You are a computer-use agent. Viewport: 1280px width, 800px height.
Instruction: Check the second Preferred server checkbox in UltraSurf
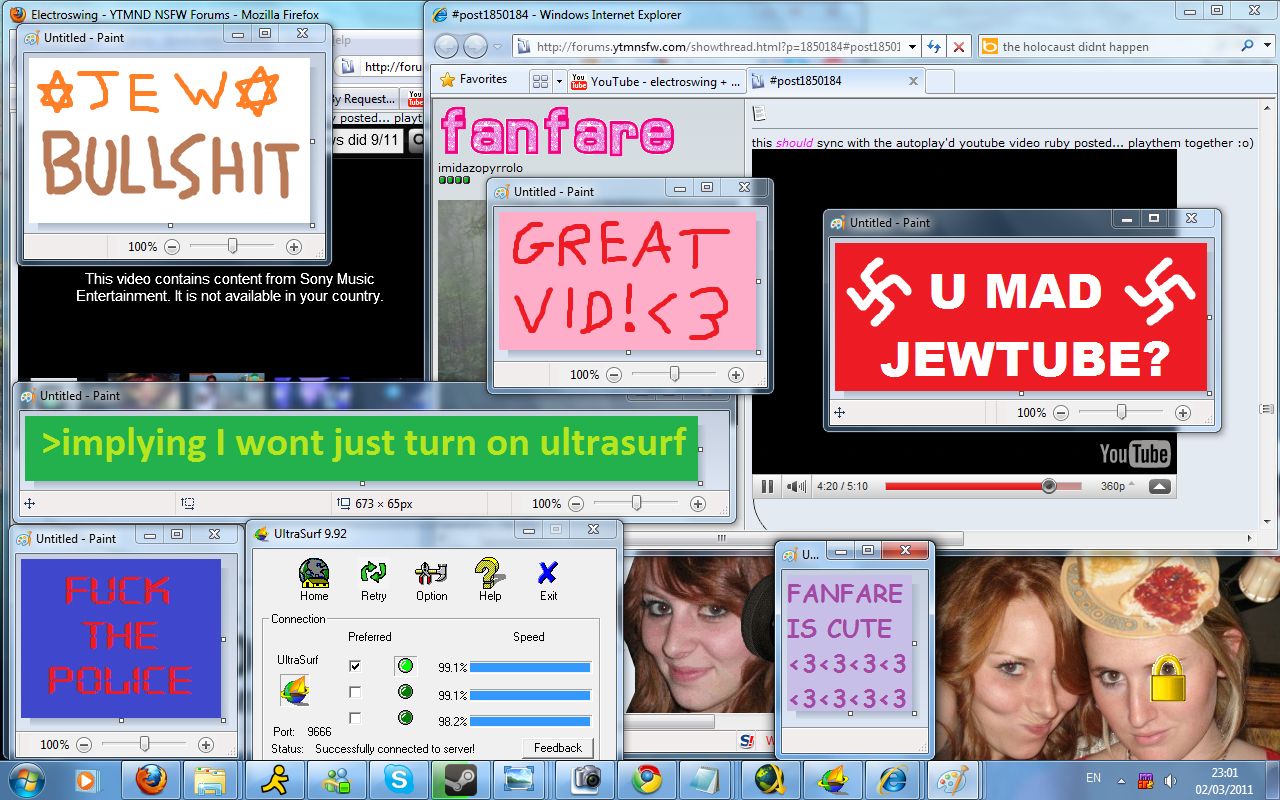[x=355, y=692]
